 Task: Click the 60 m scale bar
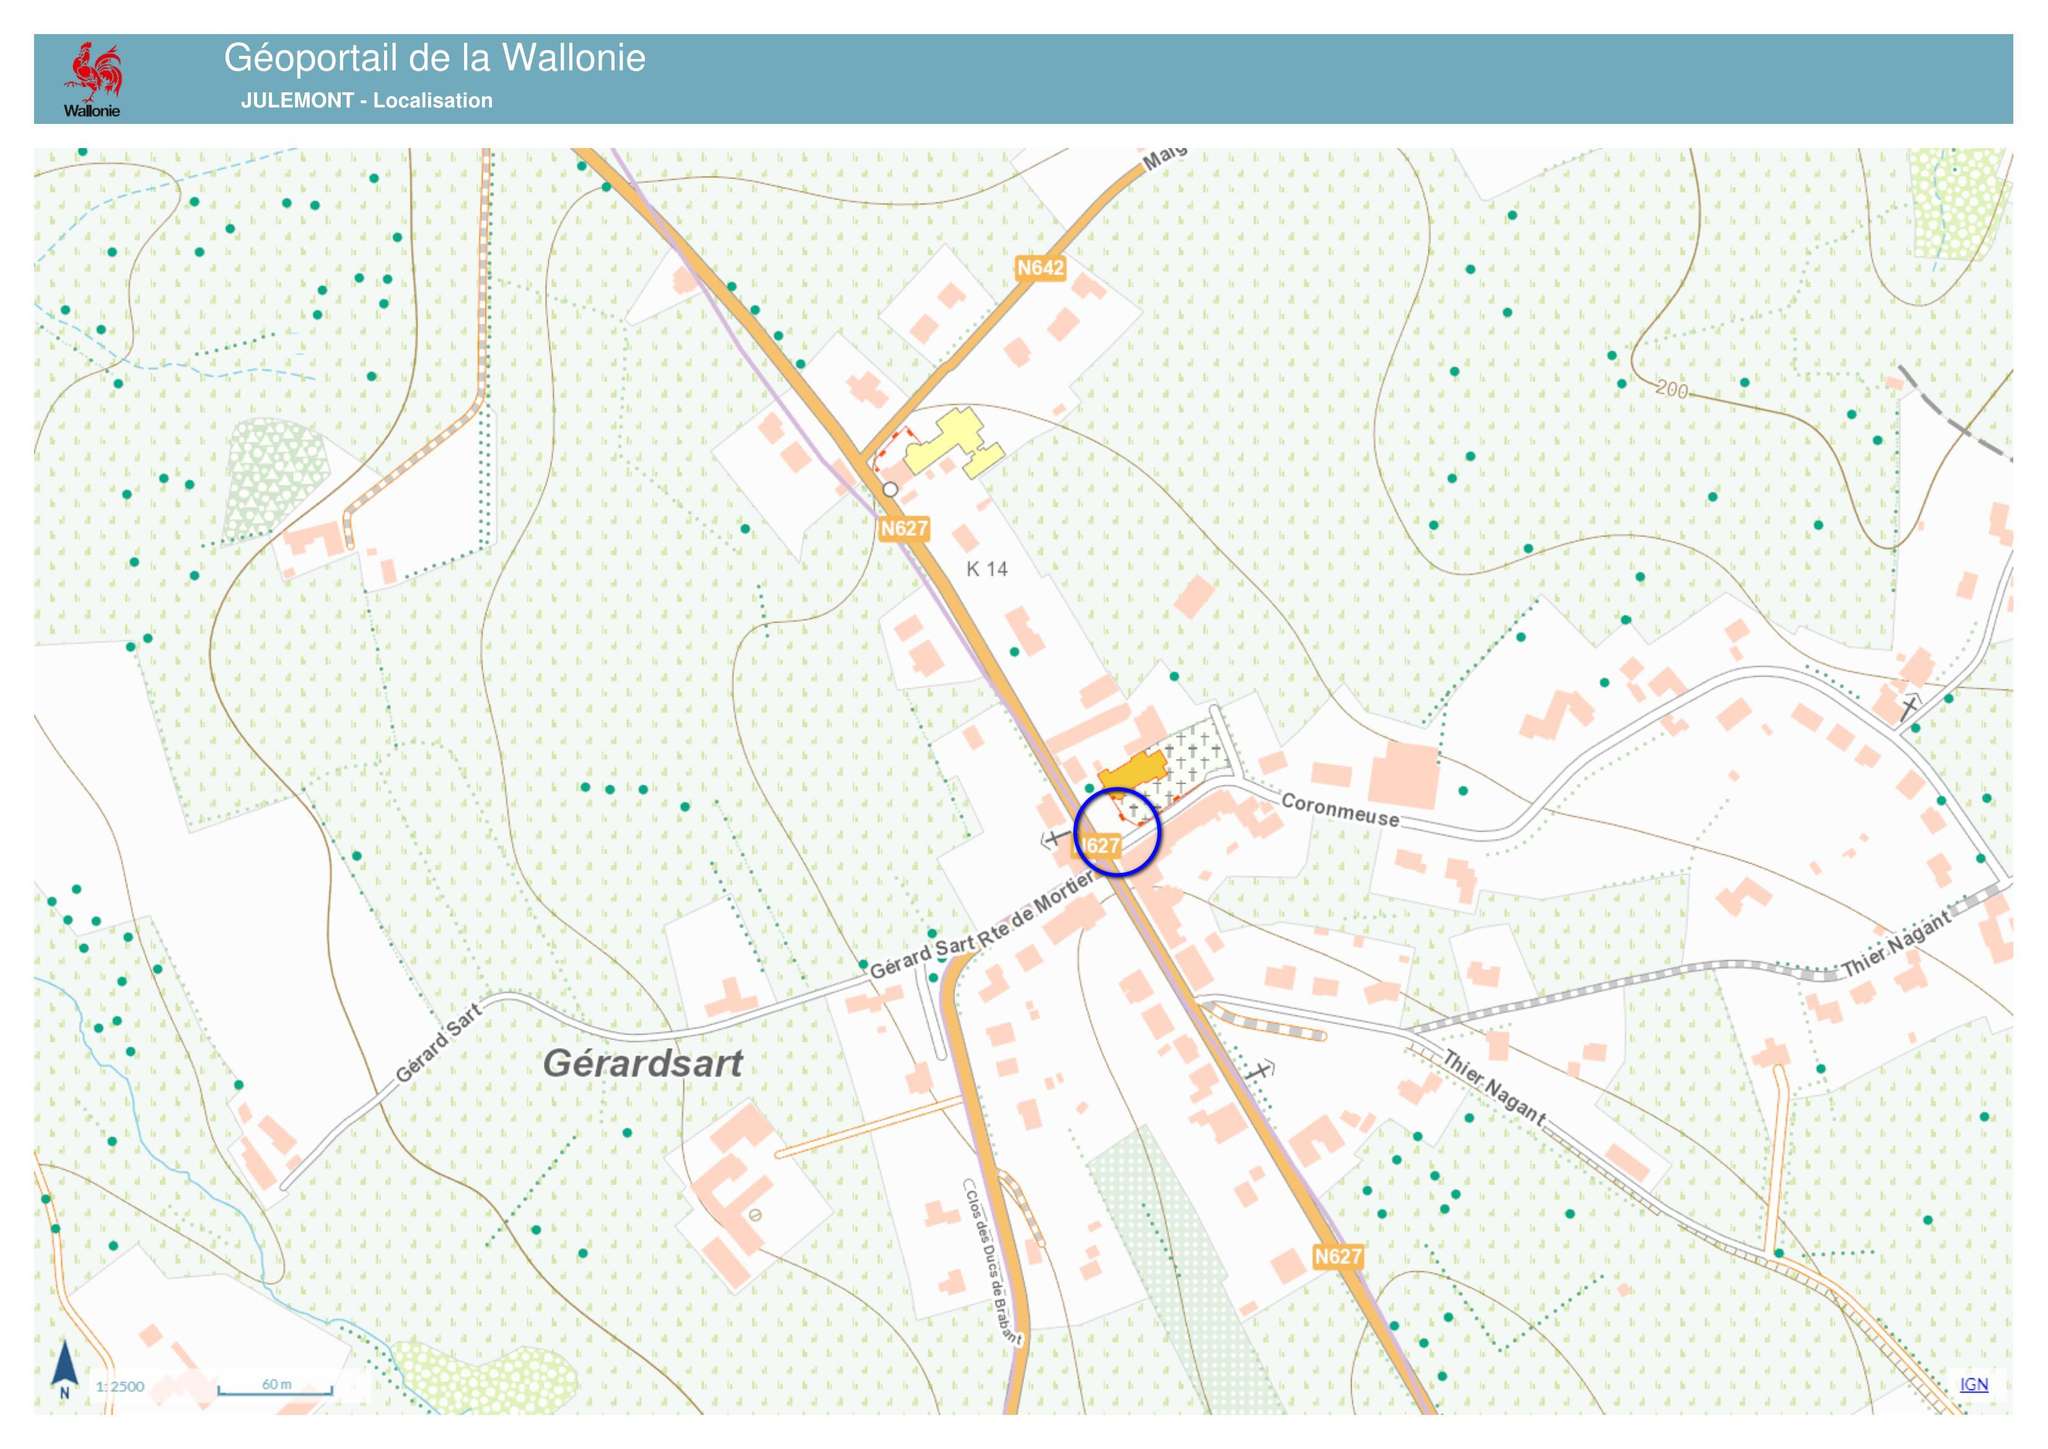(275, 1388)
